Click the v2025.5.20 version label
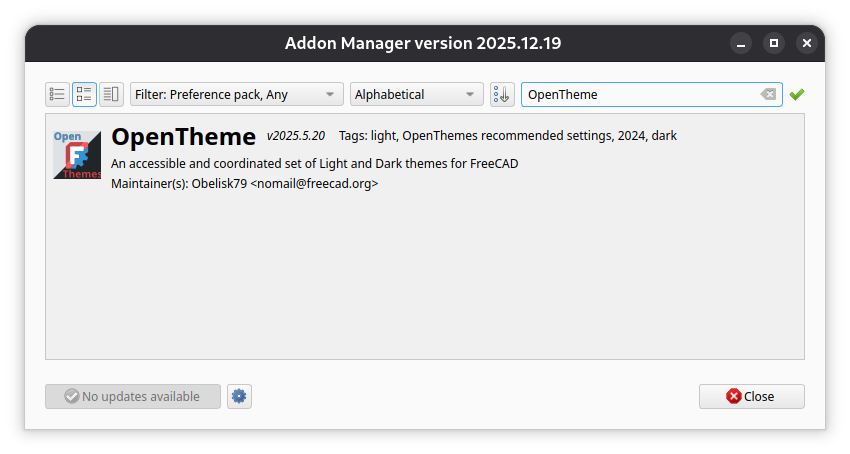 pyautogui.click(x=295, y=135)
